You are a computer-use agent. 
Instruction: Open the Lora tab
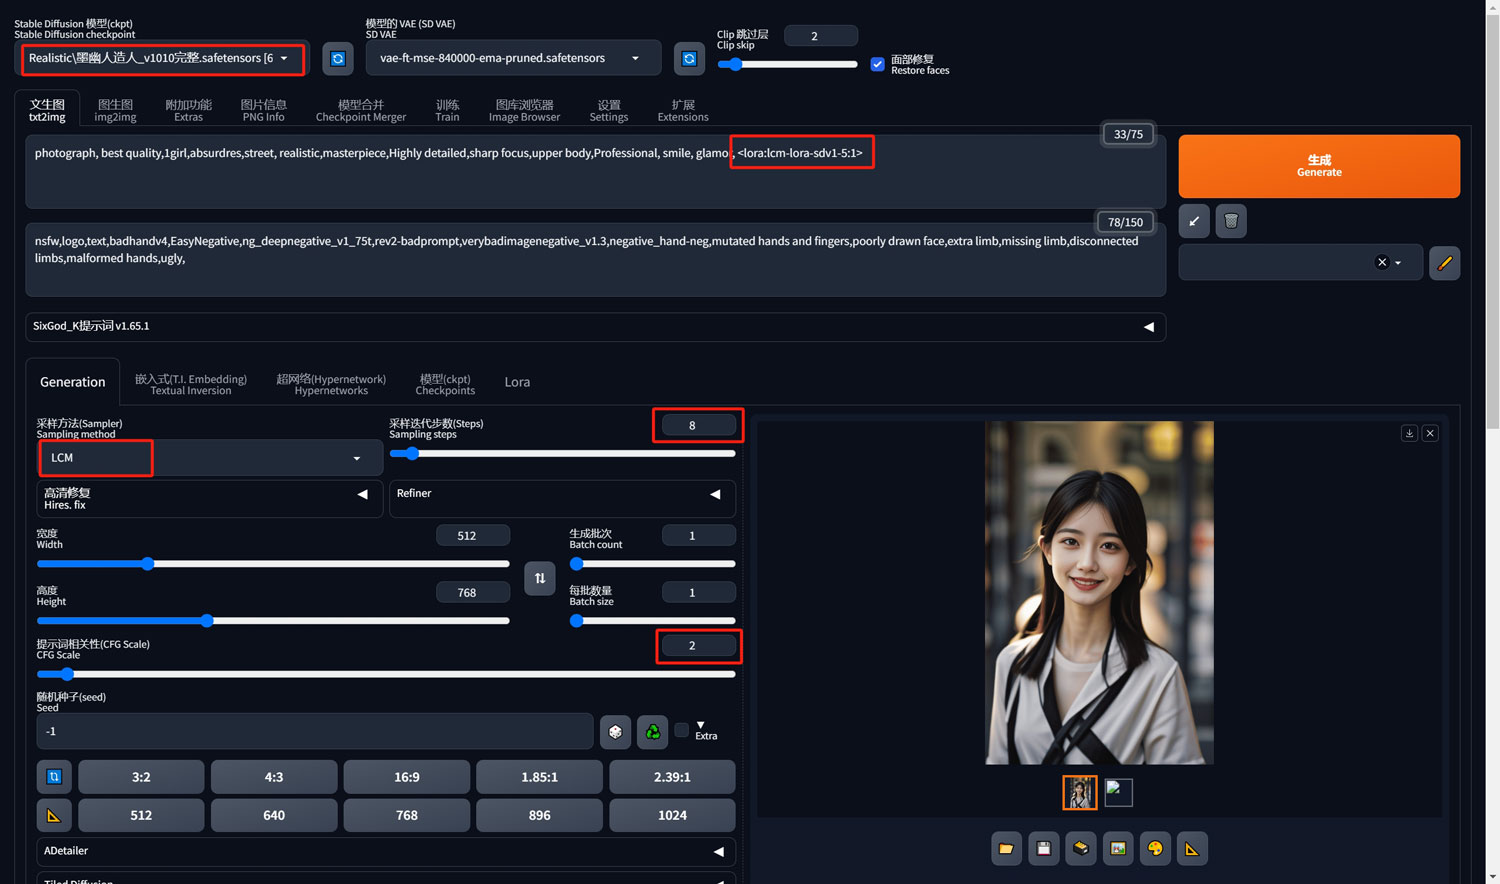point(517,381)
